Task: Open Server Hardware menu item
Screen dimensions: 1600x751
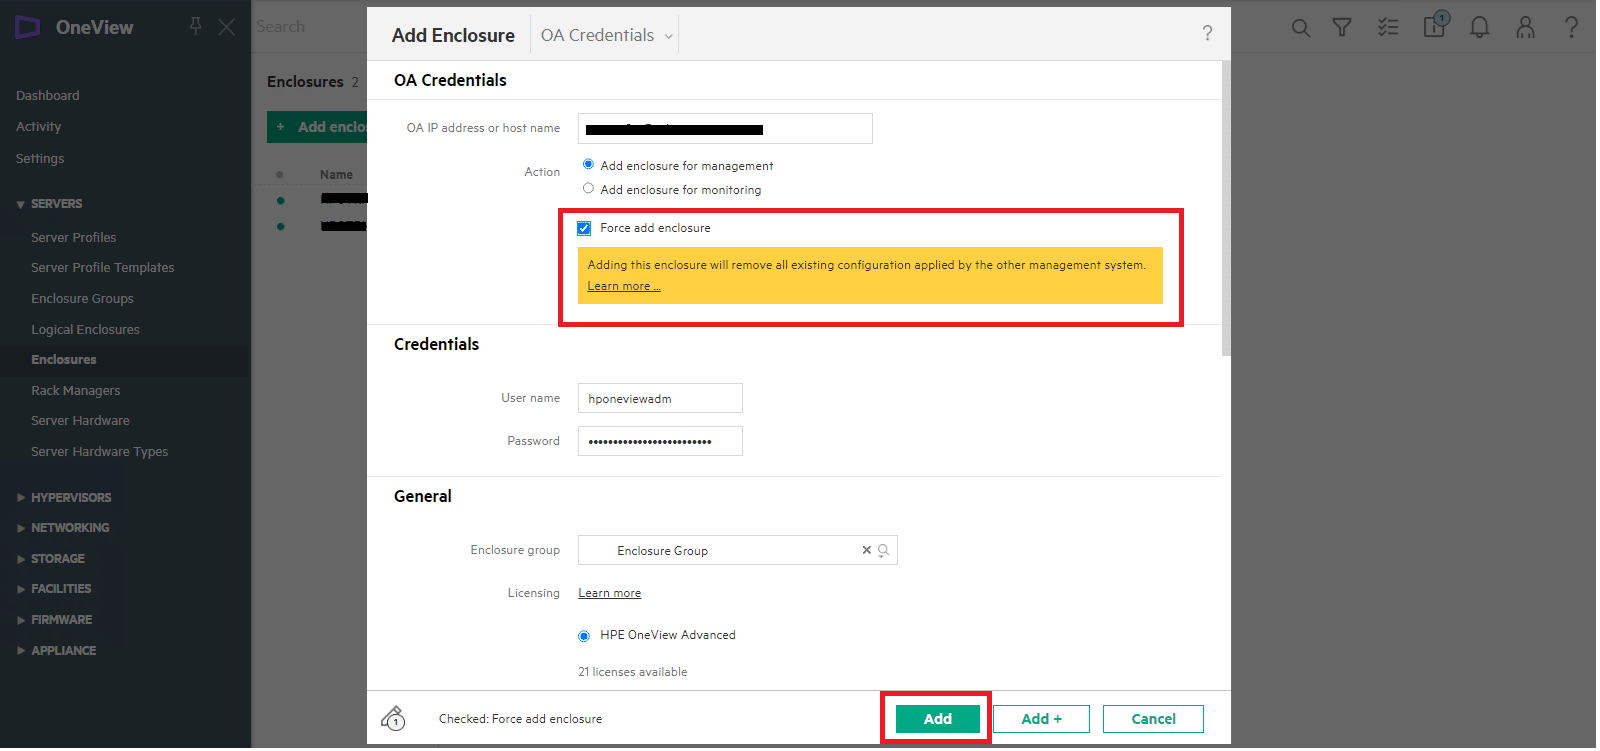Action: (x=80, y=421)
